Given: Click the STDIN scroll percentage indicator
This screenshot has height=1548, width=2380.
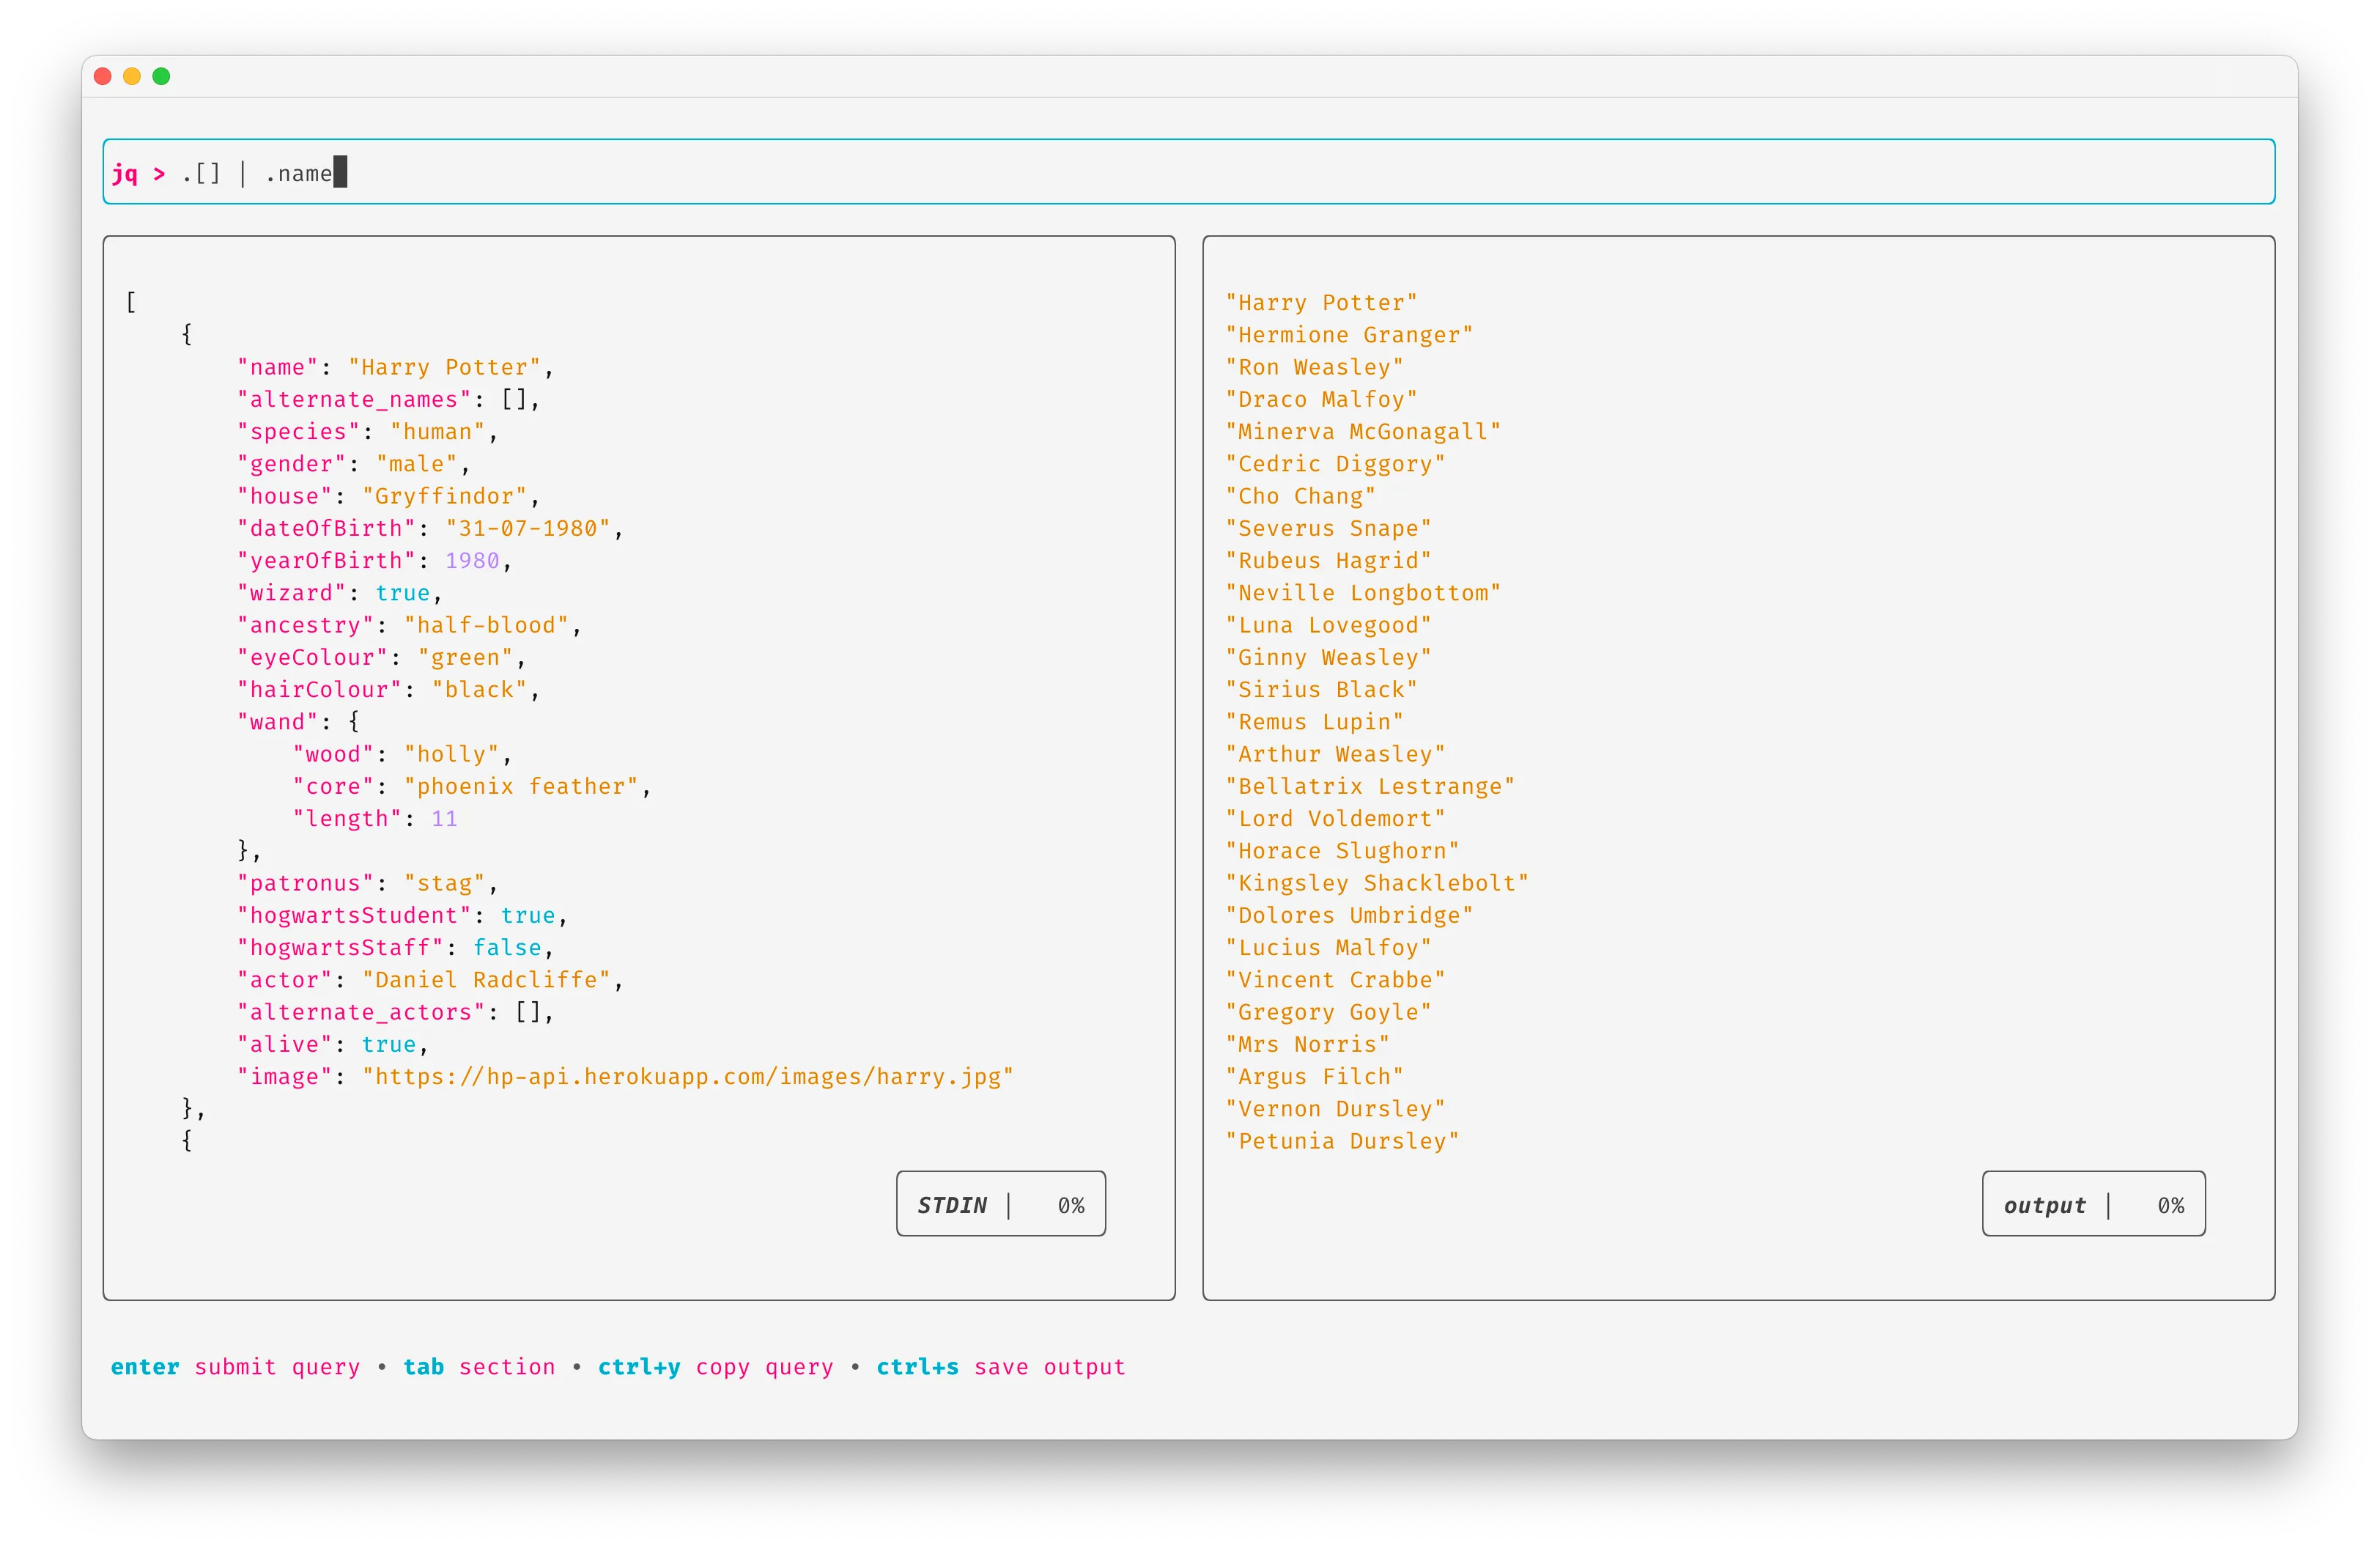Looking at the screenshot, I should tap(1001, 1204).
